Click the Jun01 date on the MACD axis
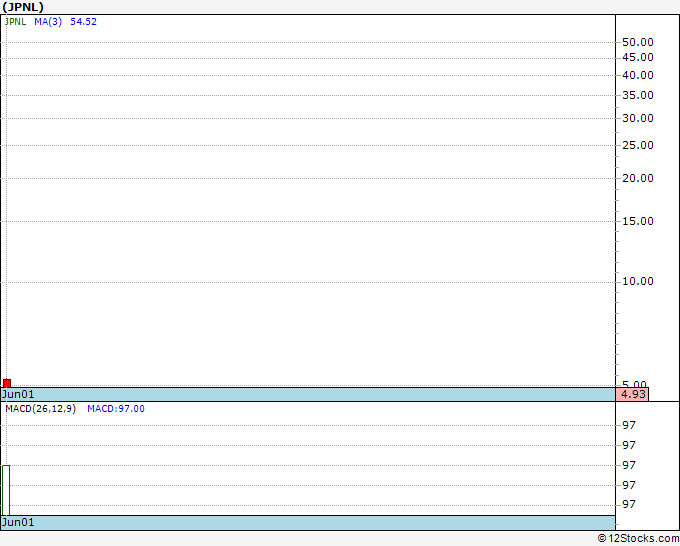This screenshot has height=546, width=680. click(18, 522)
